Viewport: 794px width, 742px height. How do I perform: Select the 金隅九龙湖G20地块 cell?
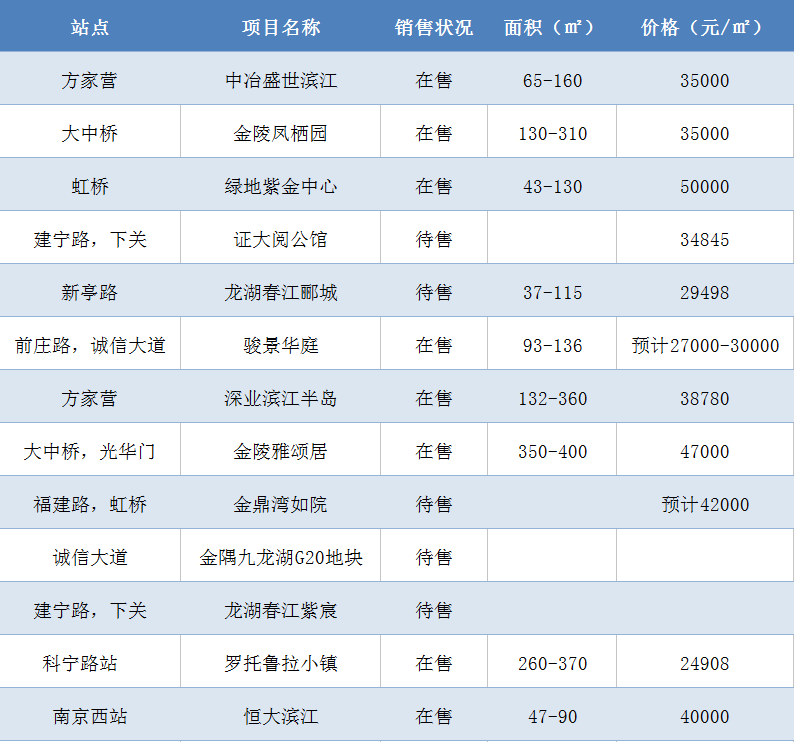click(x=281, y=557)
